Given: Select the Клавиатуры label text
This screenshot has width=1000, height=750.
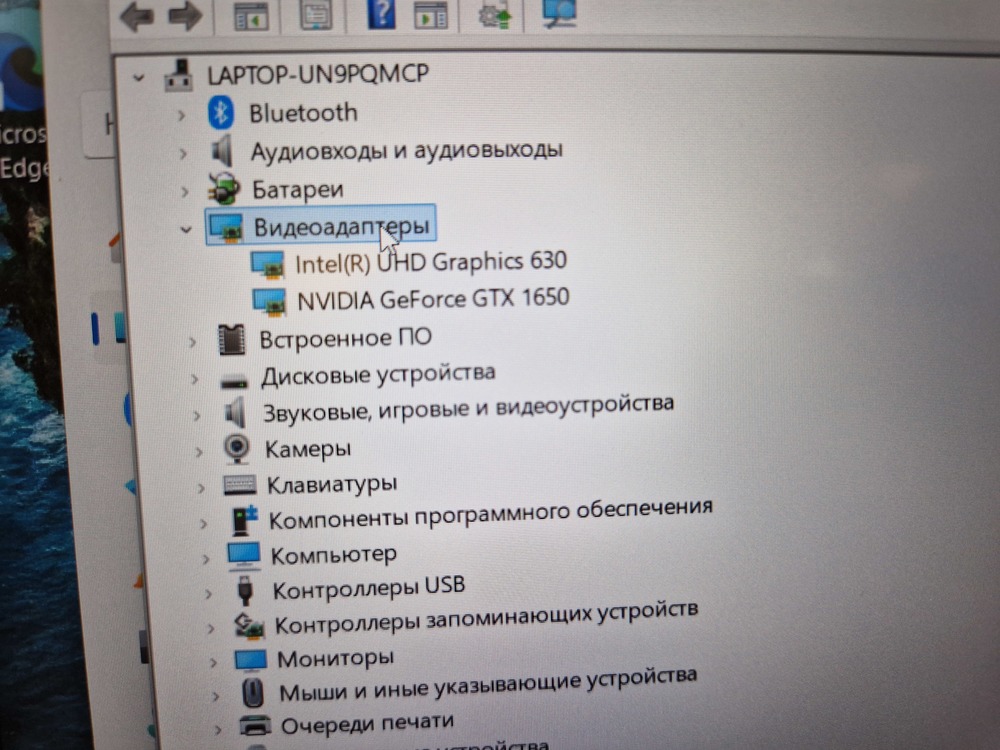Looking at the screenshot, I should [332, 485].
